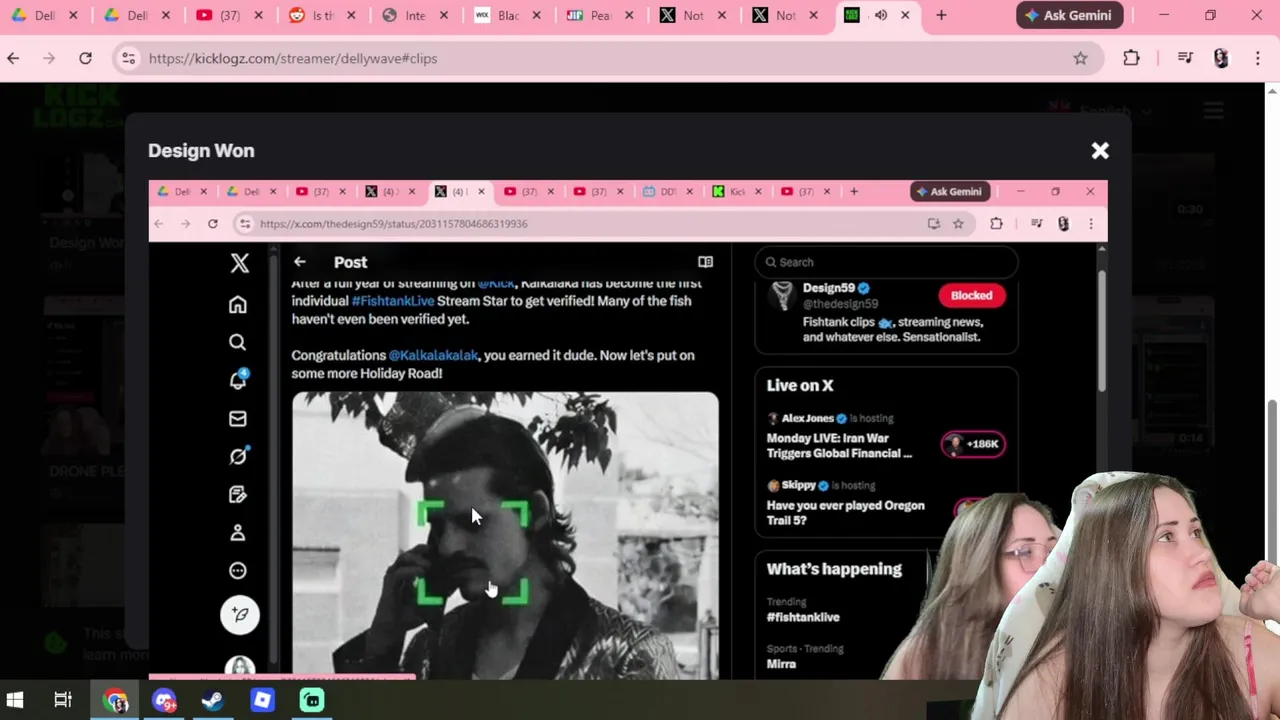The width and height of the screenshot is (1280, 720).
Task: Open Chrome three-dot menu
Action: 1257,58
